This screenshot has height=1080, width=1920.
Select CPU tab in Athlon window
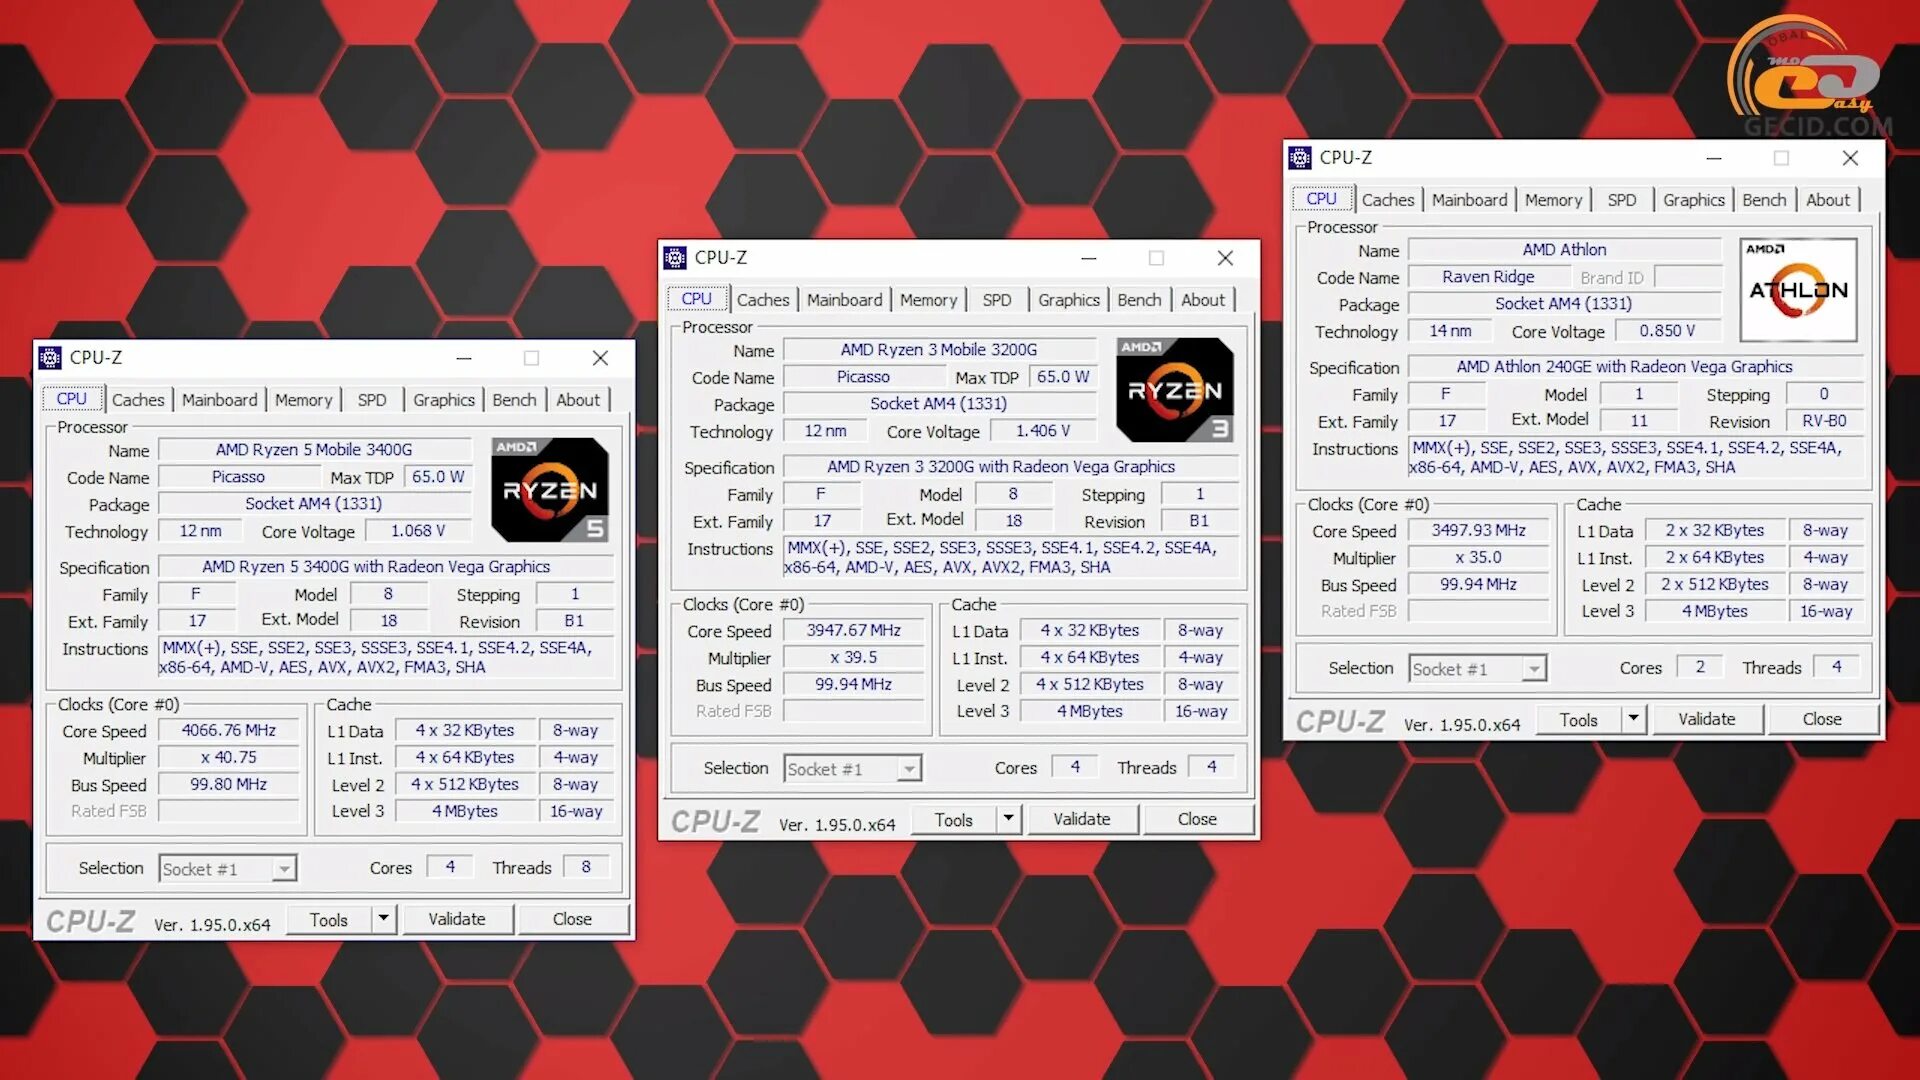pyautogui.click(x=1322, y=199)
